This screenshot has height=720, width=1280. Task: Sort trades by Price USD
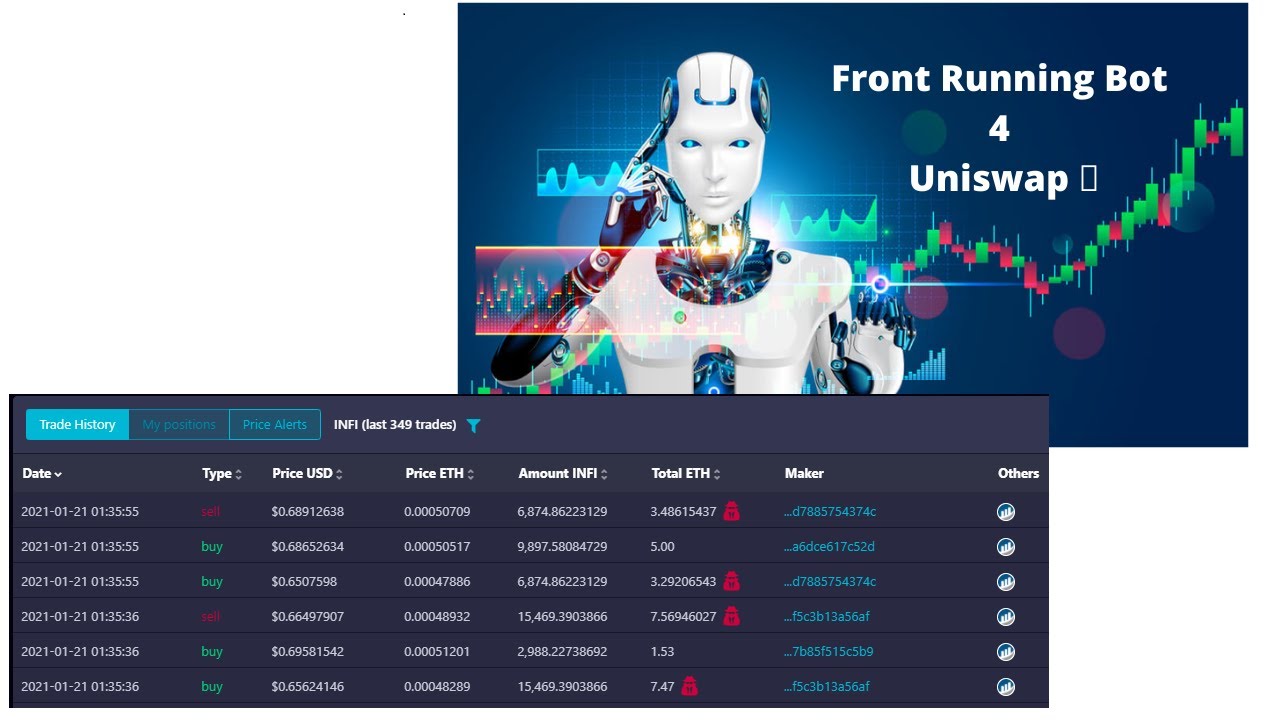pyautogui.click(x=307, y=473)
